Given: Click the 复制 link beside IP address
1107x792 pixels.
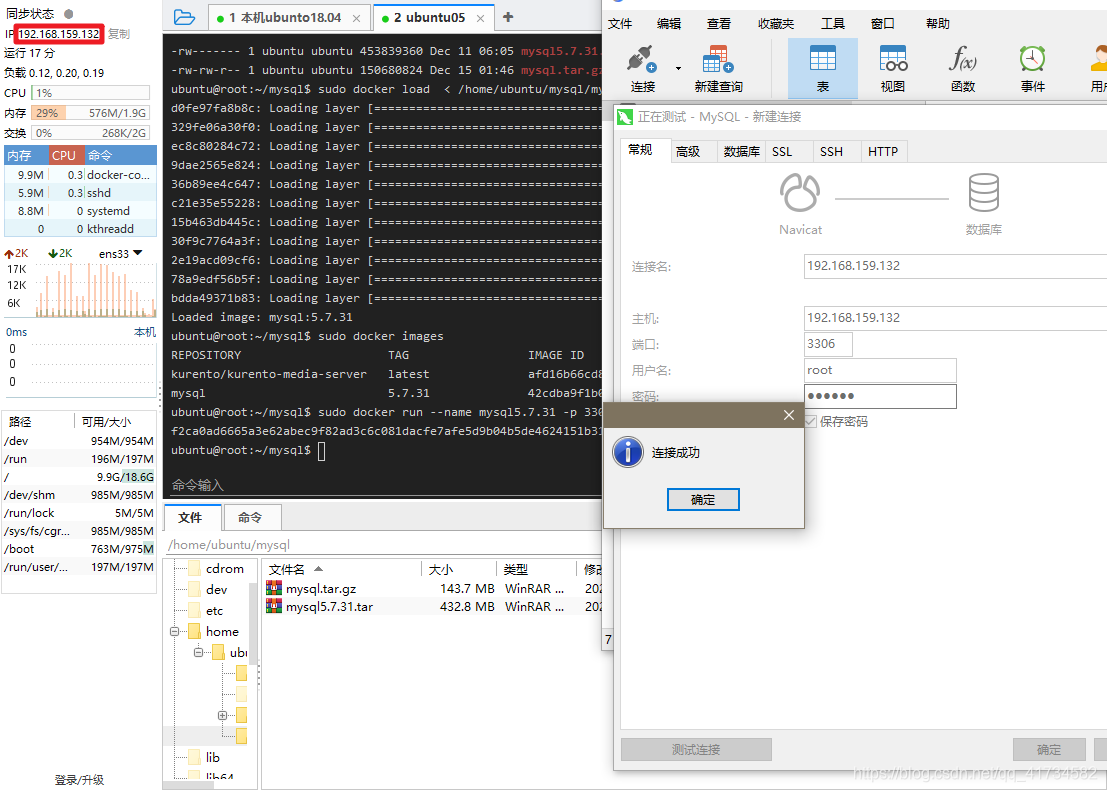Looking at the screenshot, I should pyautogui.click(x=119, y=34).
